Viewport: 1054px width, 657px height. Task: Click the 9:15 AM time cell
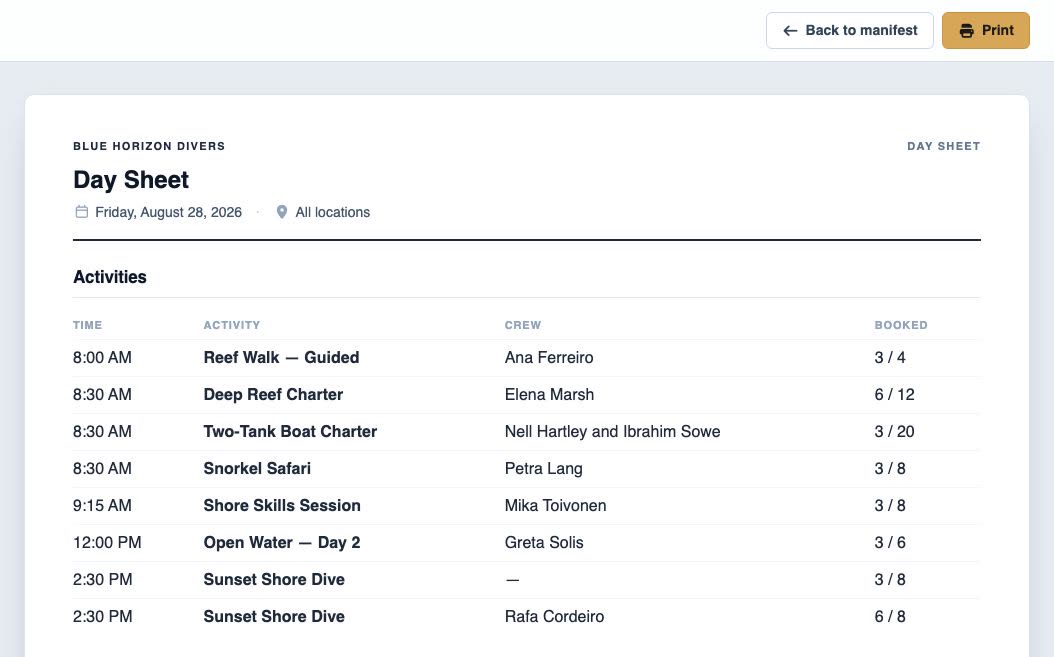pyautogui.click(x=102, y=505)
